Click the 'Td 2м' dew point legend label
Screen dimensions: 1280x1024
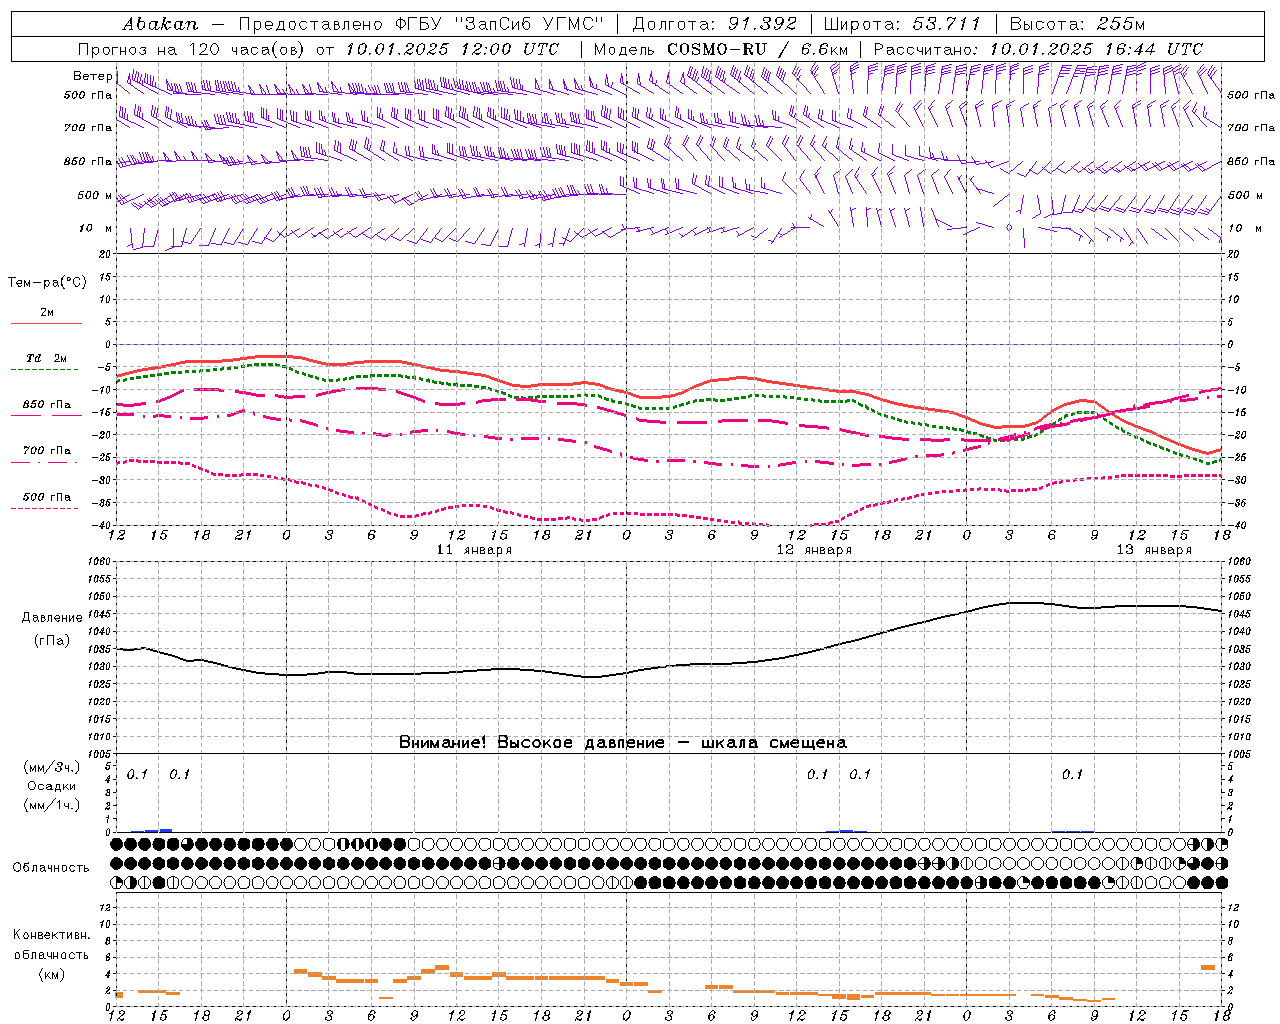pos(47,358)
